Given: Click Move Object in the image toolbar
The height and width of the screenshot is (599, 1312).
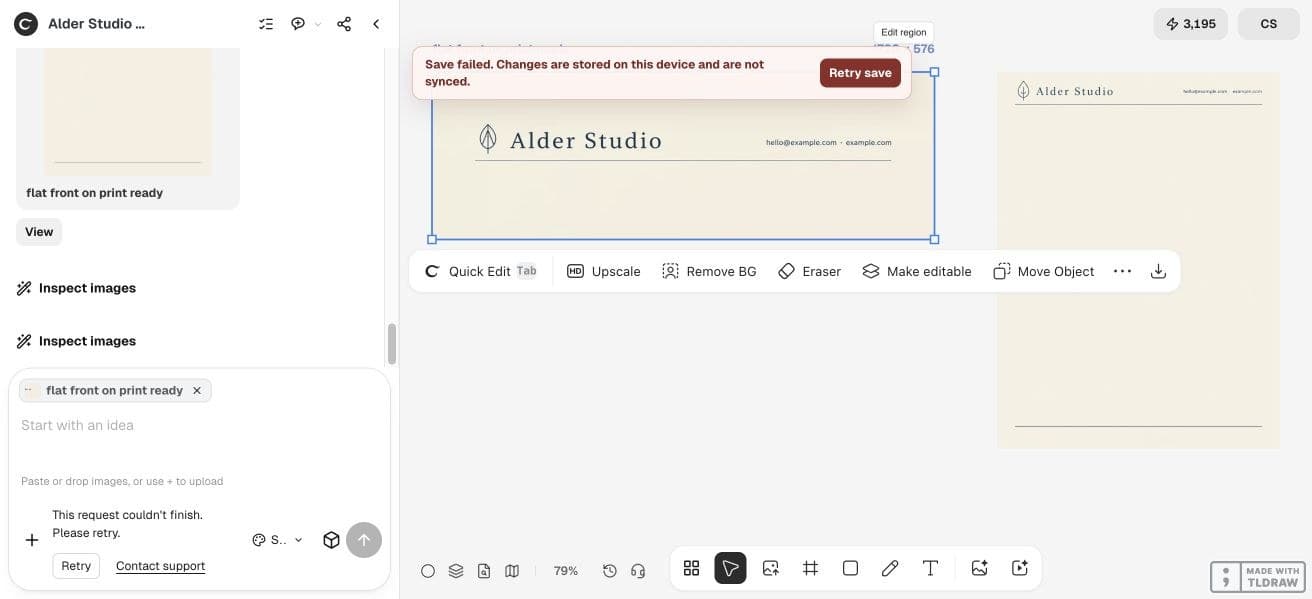Looking at the screenshot, I should [x=1044, y=271].
